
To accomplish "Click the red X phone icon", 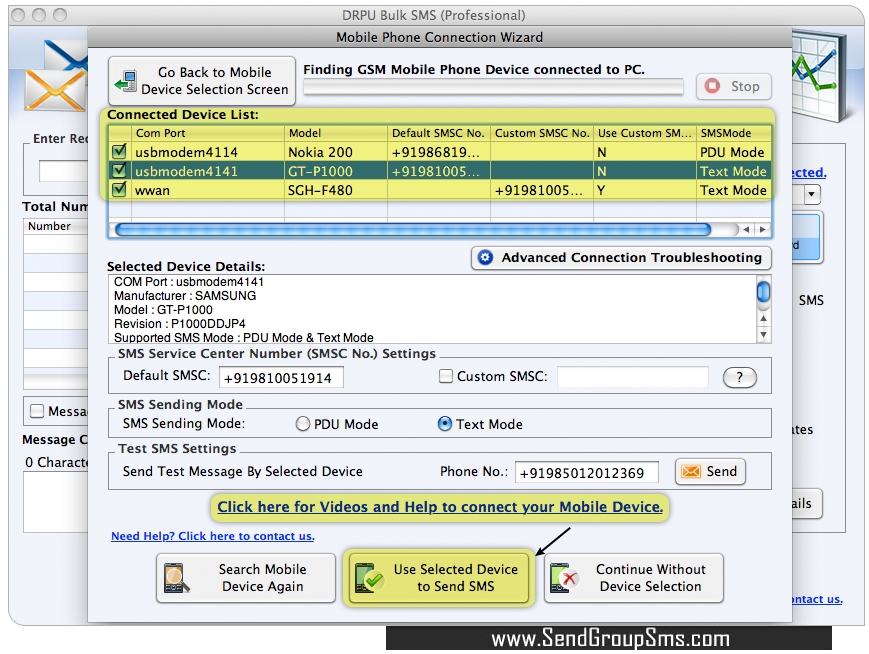I will pos(564,578).
